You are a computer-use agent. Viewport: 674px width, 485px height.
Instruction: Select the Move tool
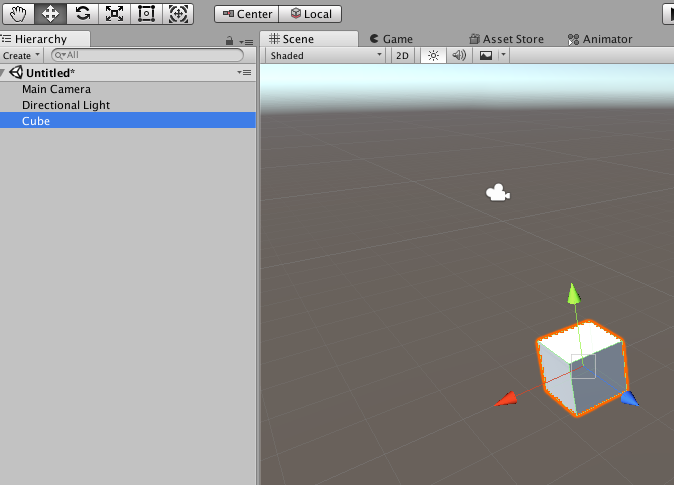pyautogui.click(x=50, y=14)
